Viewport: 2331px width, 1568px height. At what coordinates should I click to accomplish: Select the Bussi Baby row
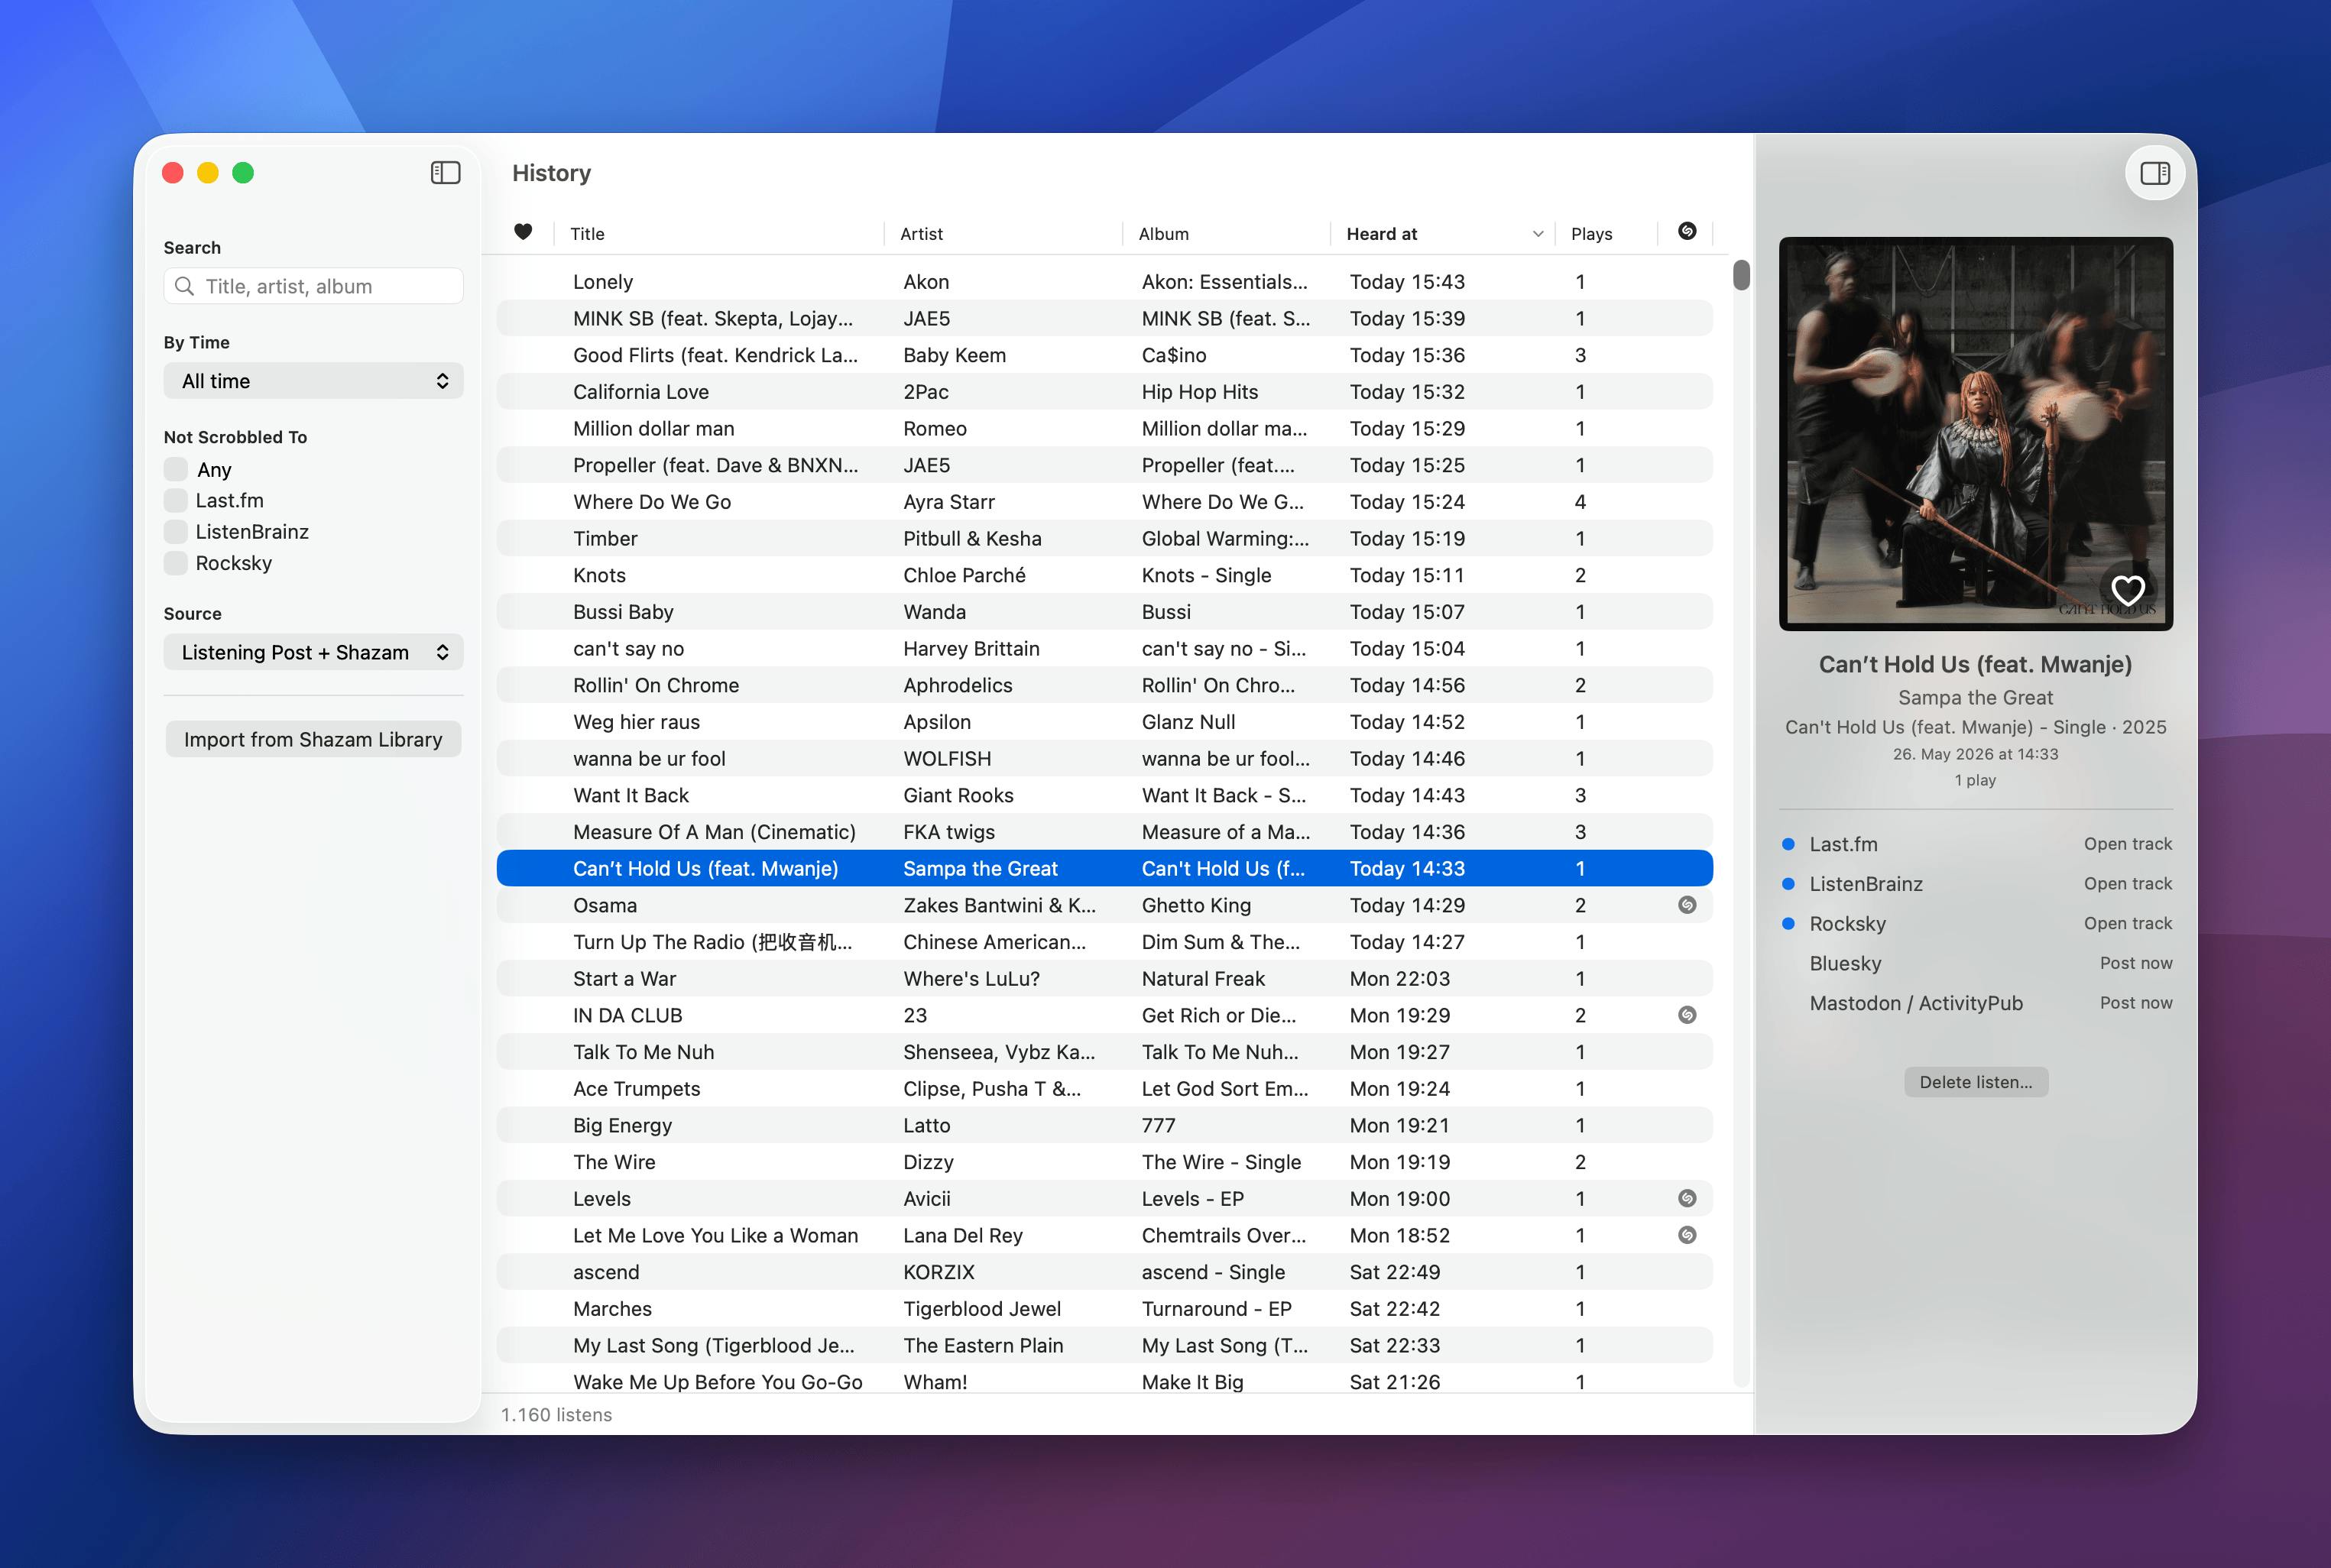tap(1104, 612)
